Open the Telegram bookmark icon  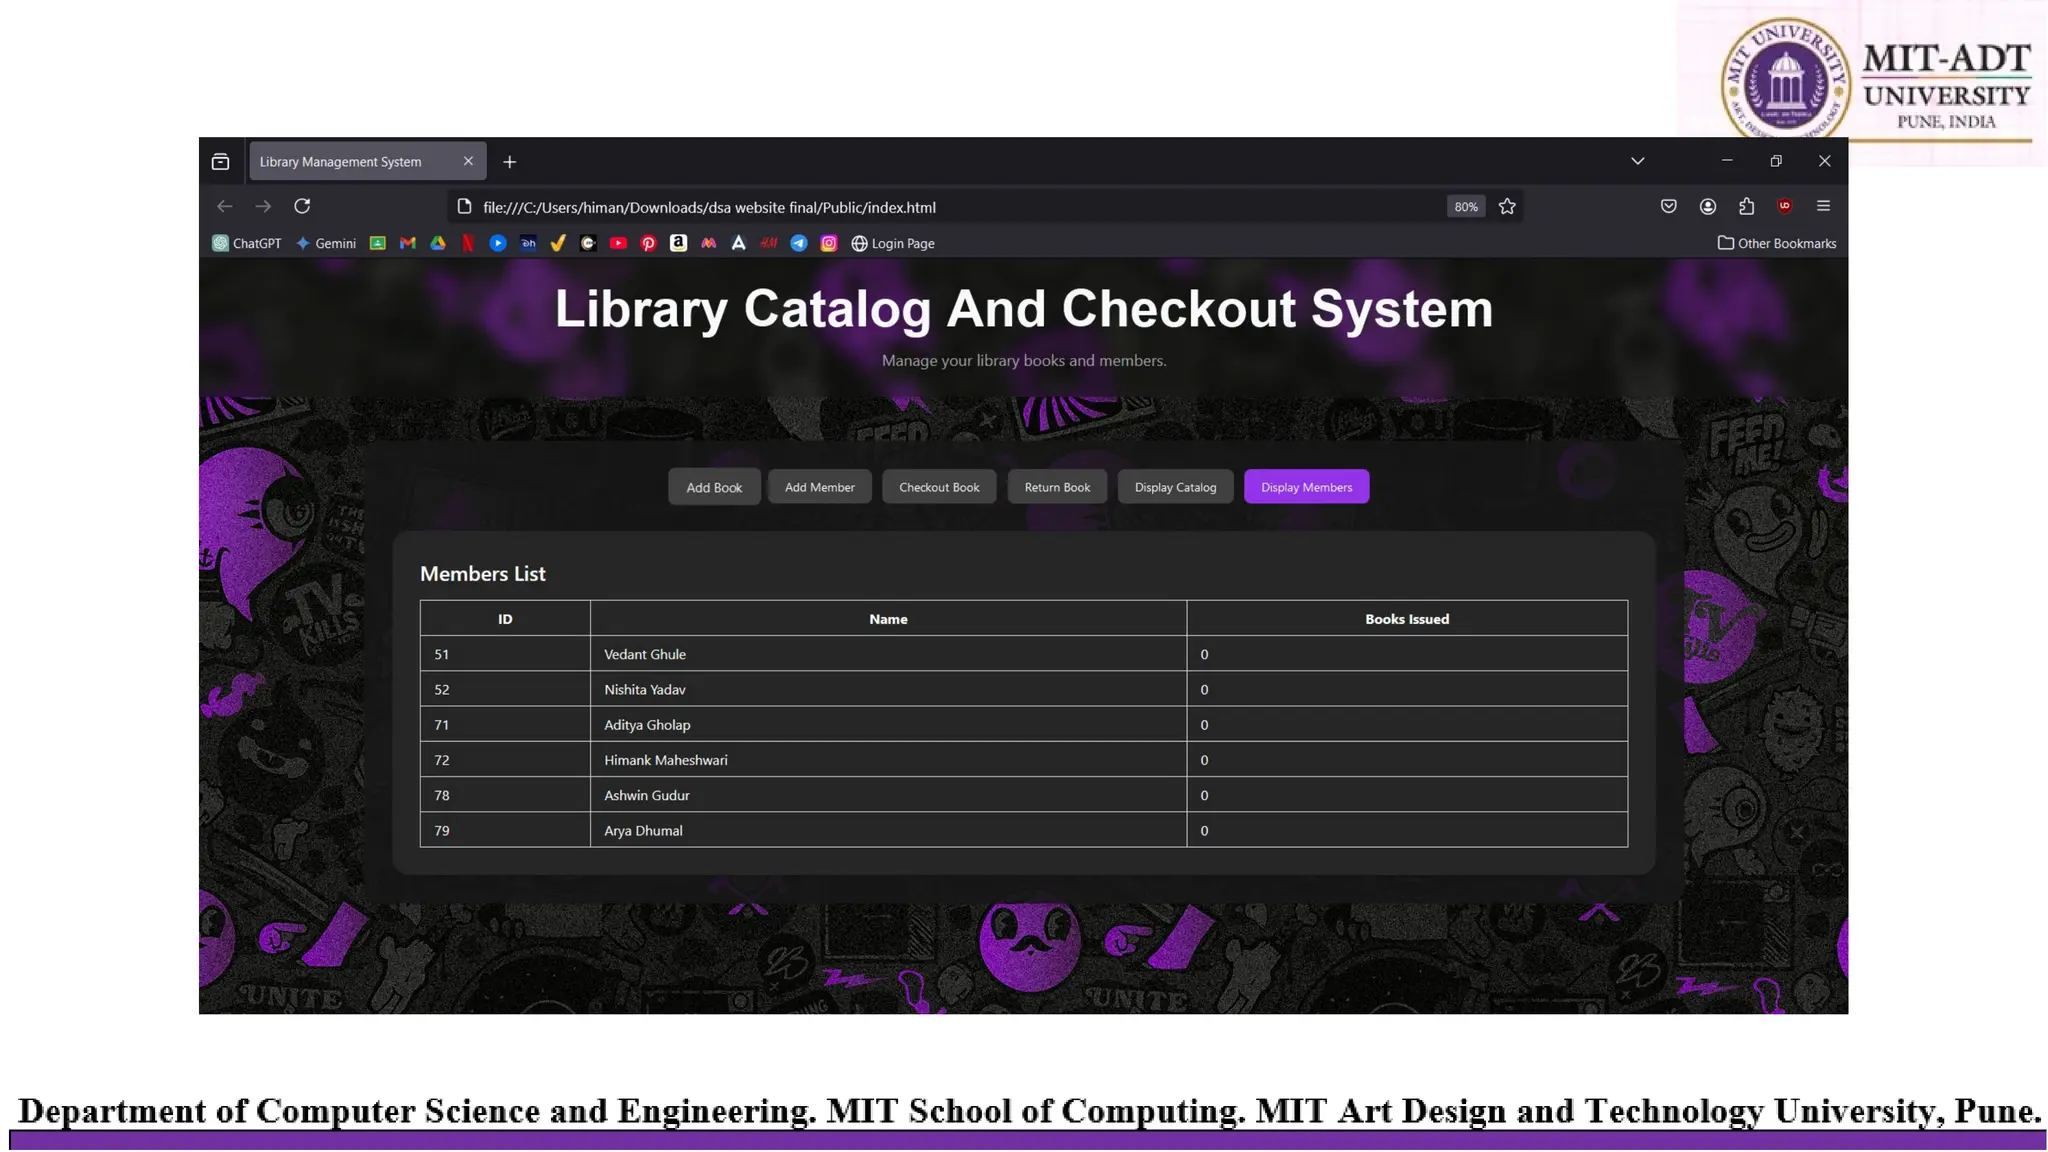click(x=798, y=243)
